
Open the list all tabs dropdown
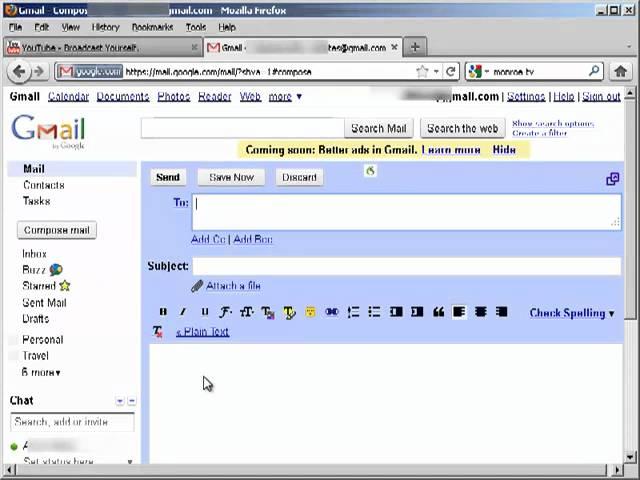[629, 47]
